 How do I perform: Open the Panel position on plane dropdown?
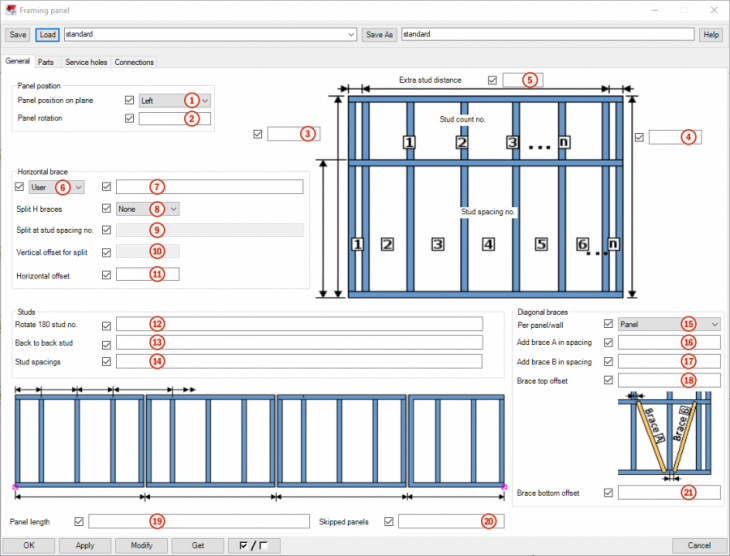175,101
